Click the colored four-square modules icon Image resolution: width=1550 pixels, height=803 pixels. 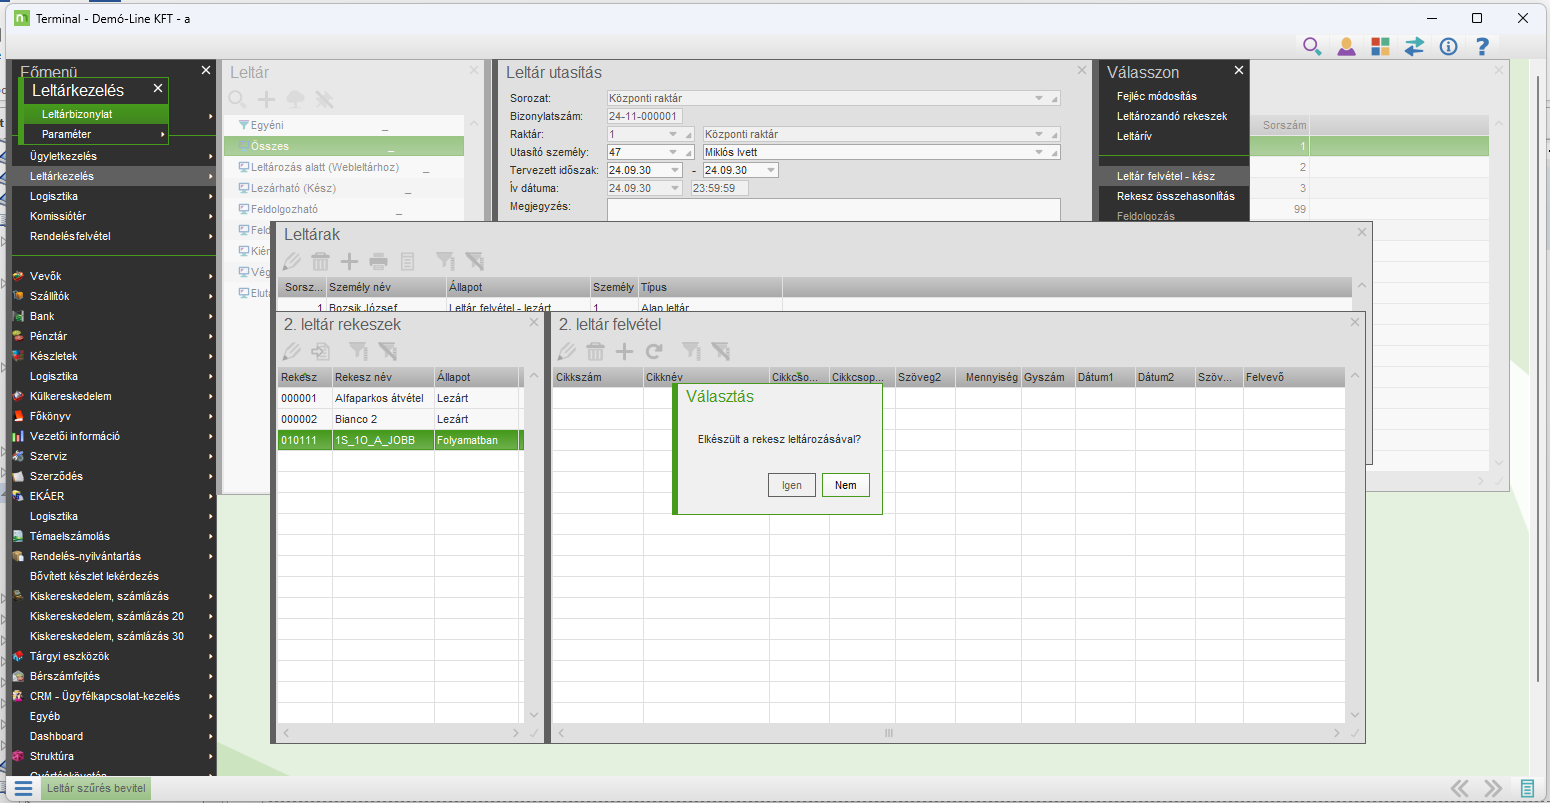point(1380,46)
